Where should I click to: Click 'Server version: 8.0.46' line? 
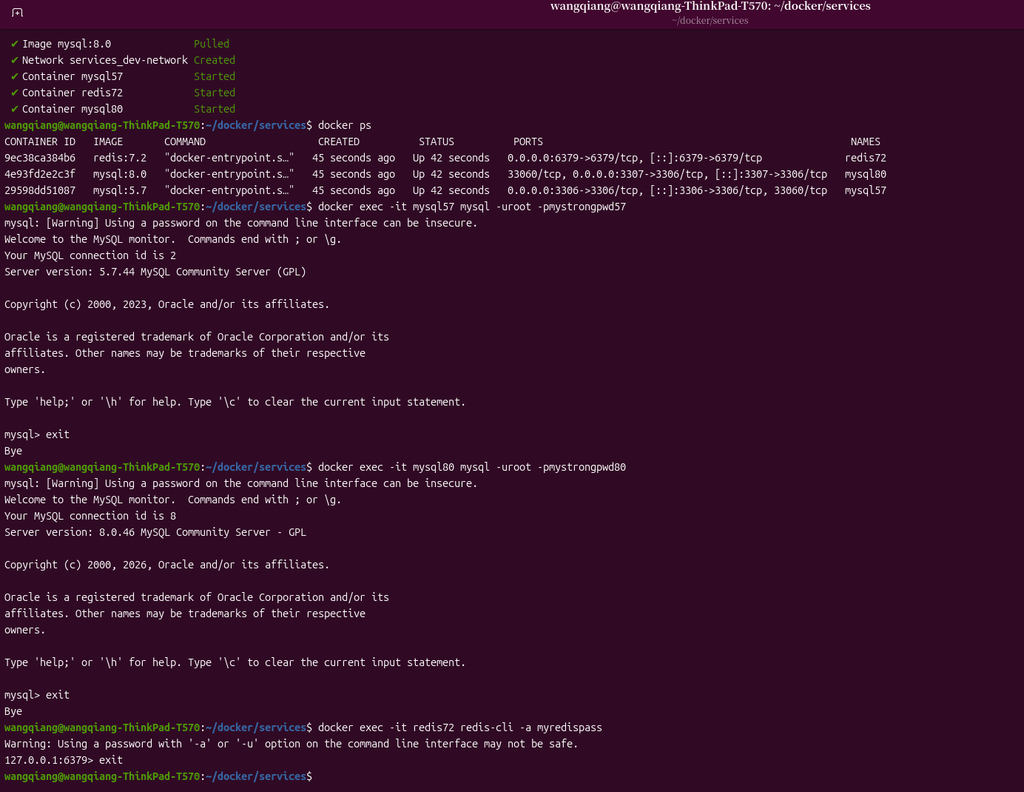155,532
